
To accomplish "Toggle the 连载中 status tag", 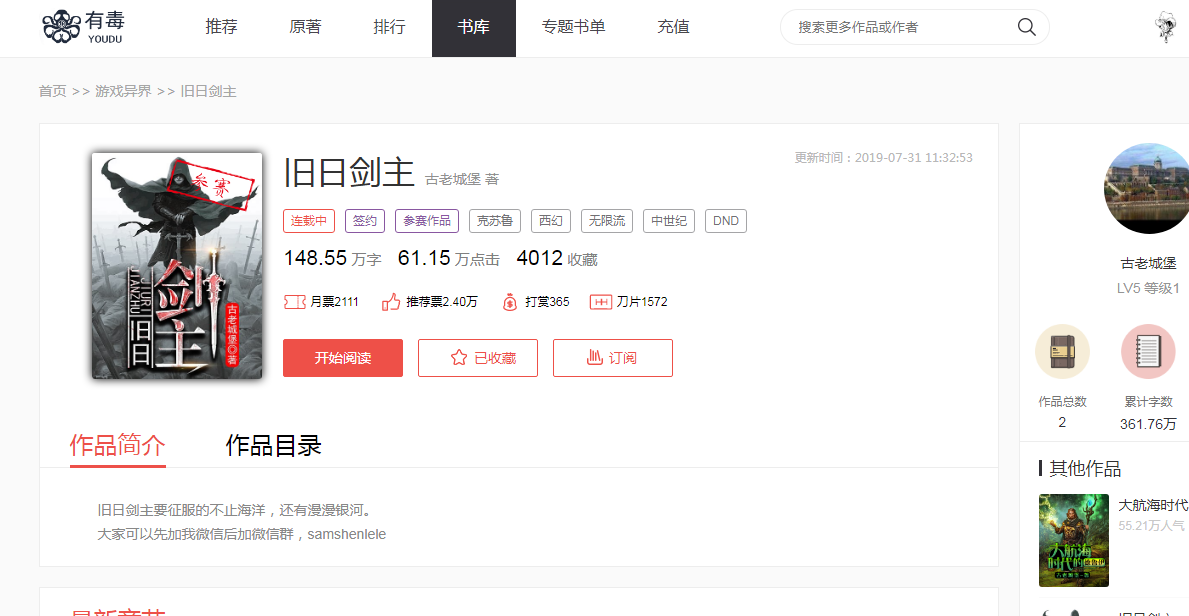I will click(x=308, y=220).
